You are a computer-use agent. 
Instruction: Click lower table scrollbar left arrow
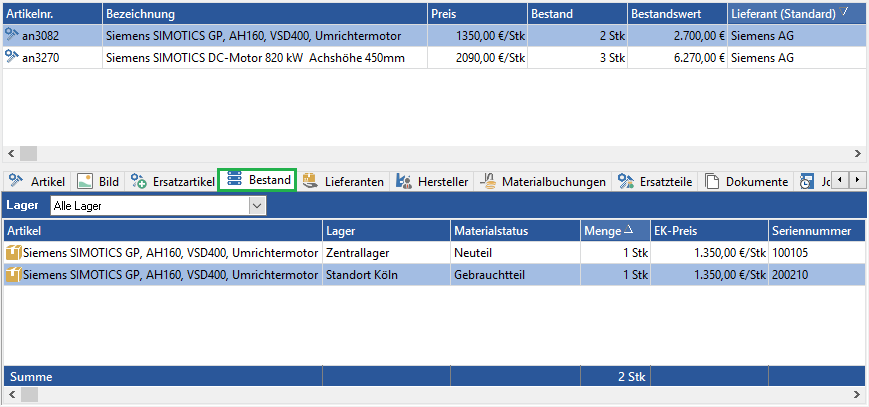[11, 395]
